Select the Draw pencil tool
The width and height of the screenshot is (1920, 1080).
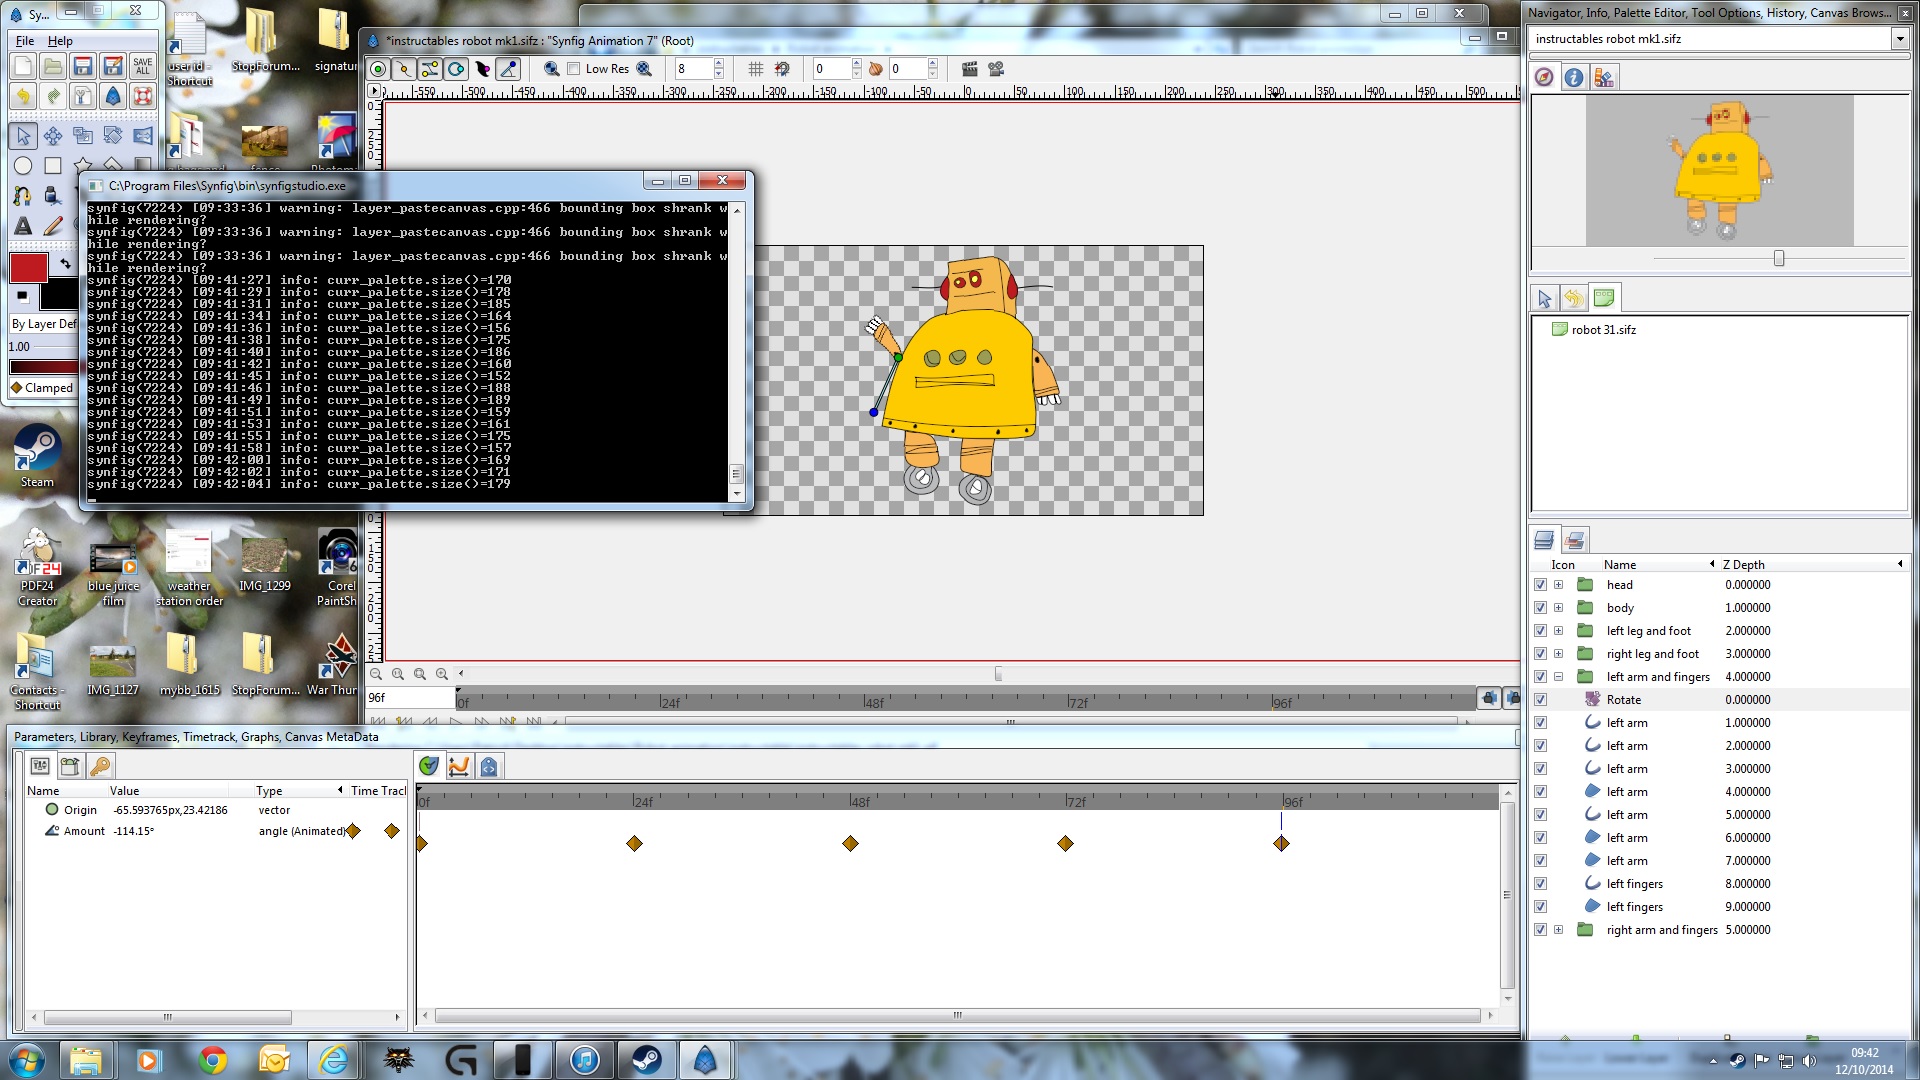[x=53, y=225]
